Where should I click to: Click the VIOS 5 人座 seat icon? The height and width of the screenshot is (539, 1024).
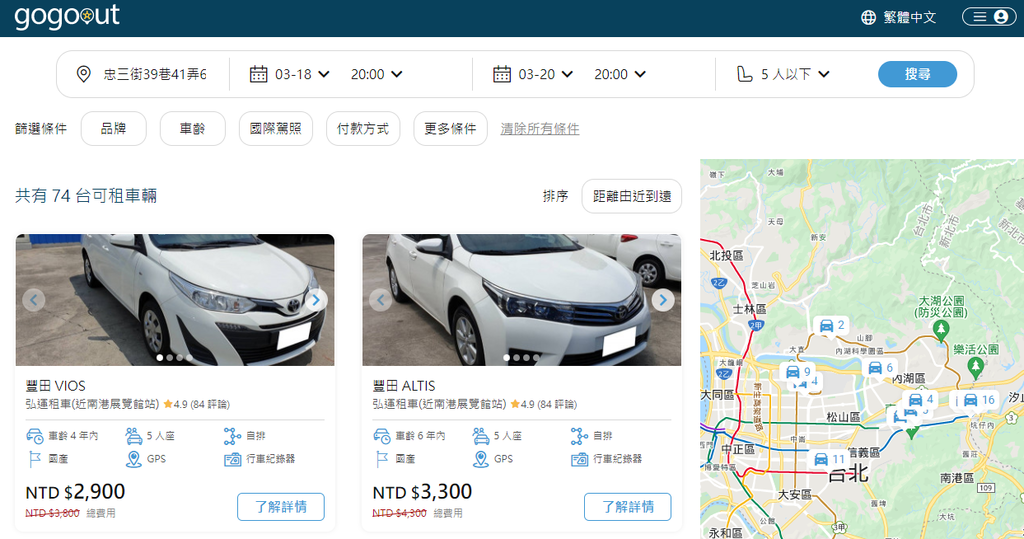pyautogui.click(x=134, y=436)
